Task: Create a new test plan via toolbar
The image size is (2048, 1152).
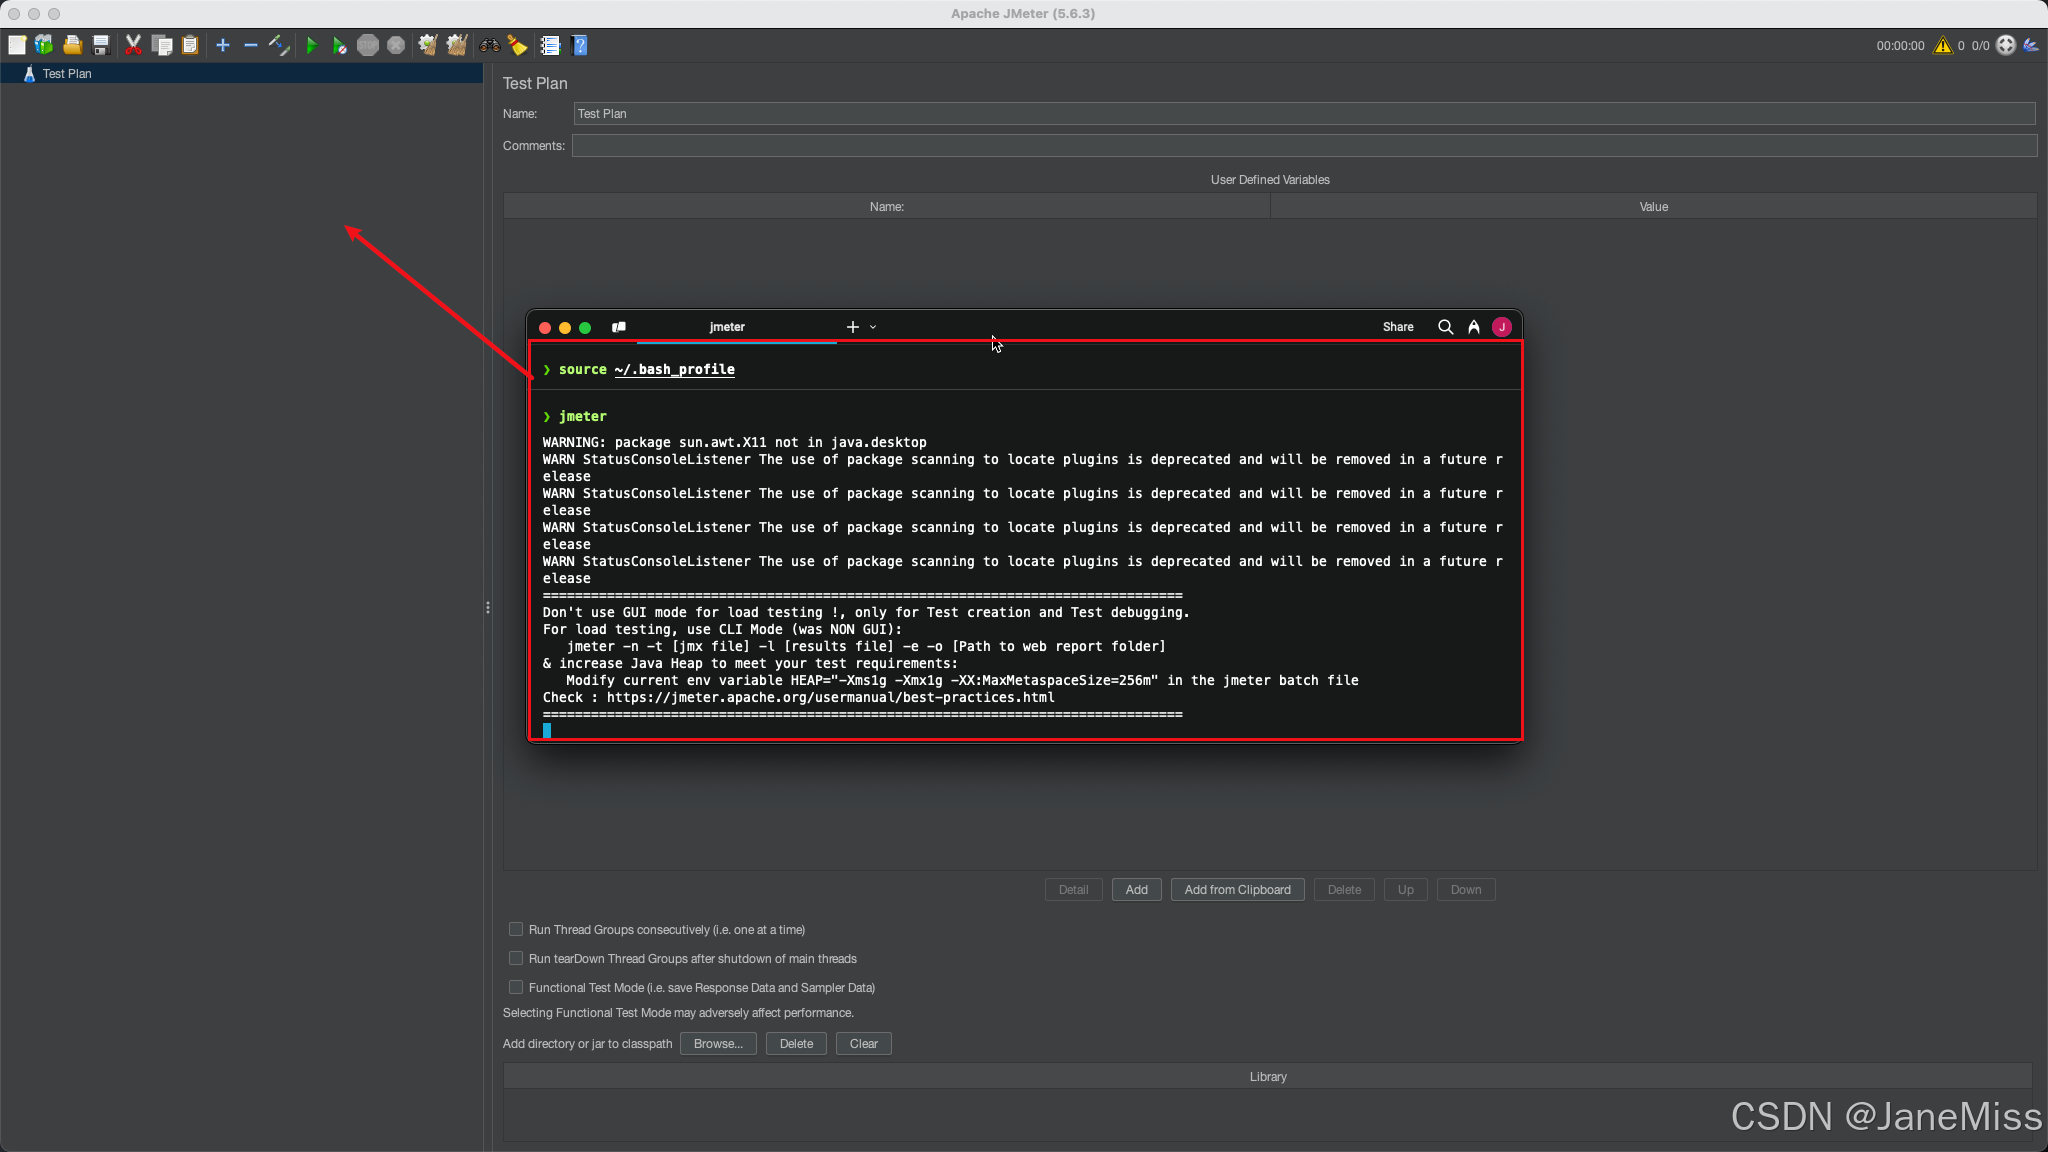Action: pos(17,45)
